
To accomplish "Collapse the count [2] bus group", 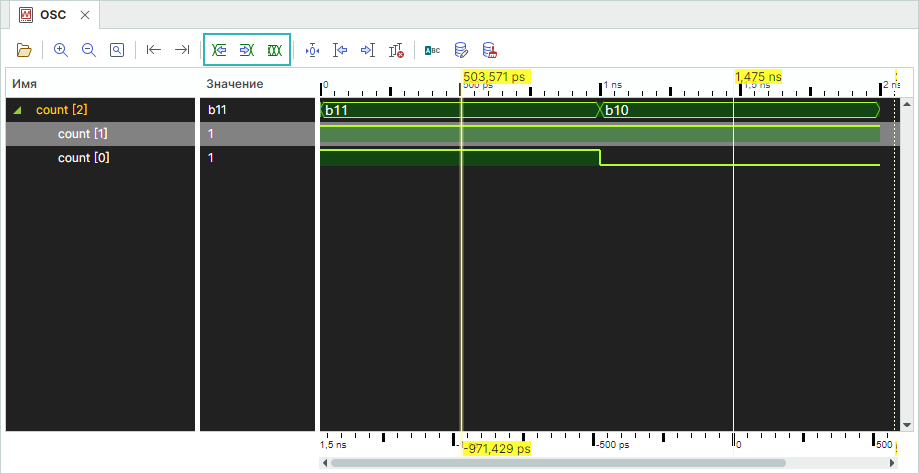I will click(x=18, y=110).
